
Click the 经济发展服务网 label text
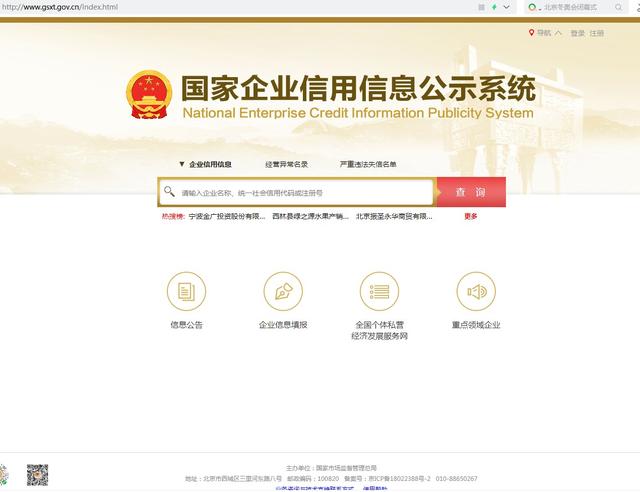[380, 336]
